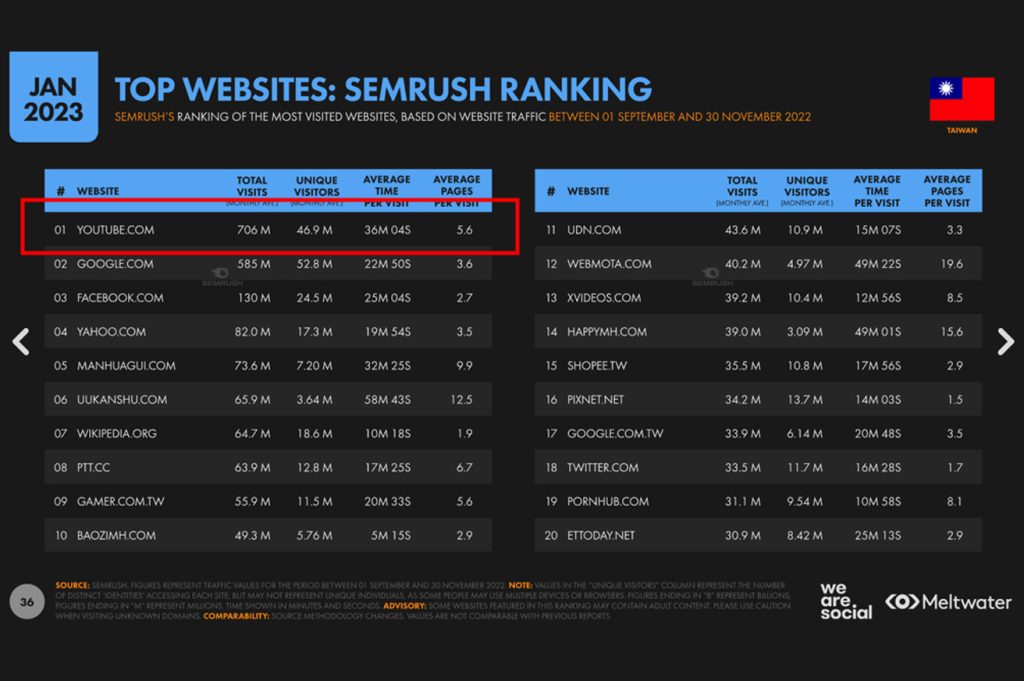Select SHOPEE.TW in the ranking
This screenshot has width=1024, height=681.
(597, 366)
